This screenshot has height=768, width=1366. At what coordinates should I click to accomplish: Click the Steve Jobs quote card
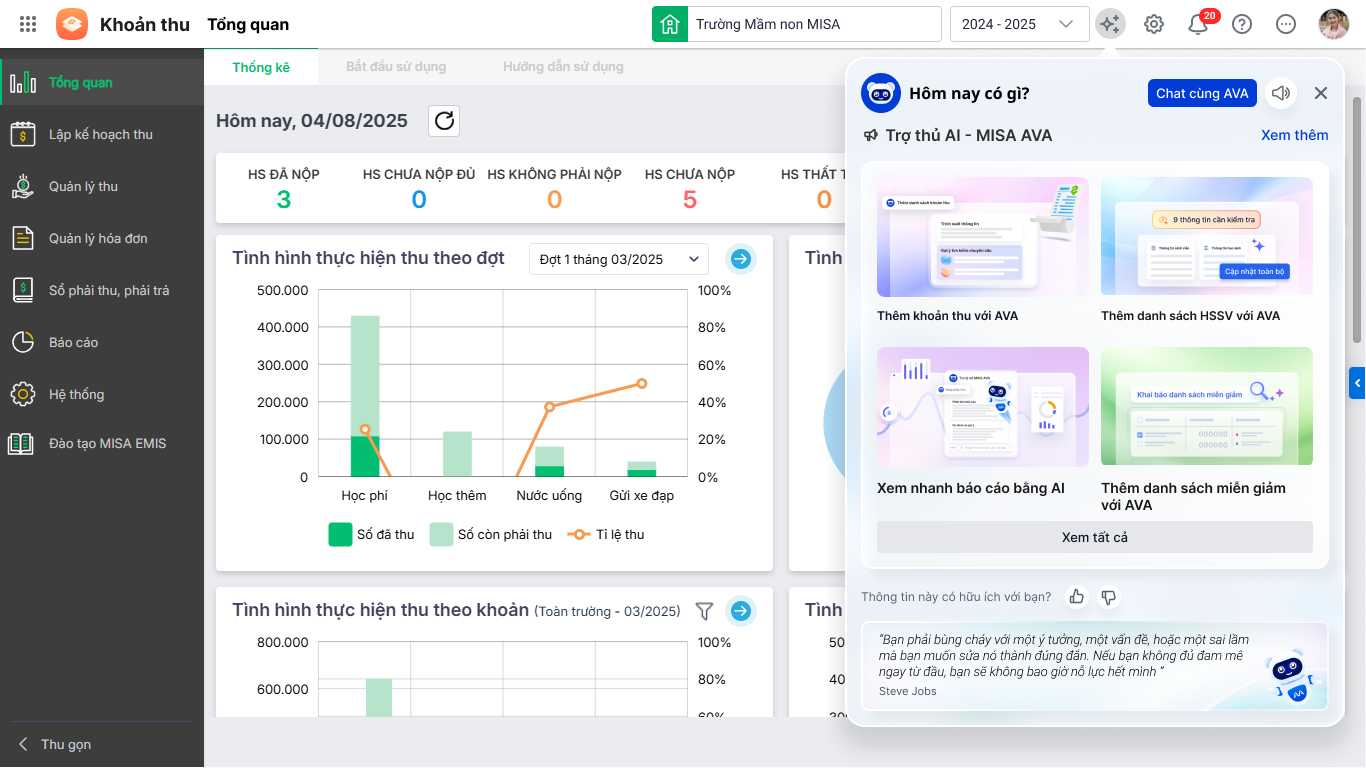[1095, 666]
